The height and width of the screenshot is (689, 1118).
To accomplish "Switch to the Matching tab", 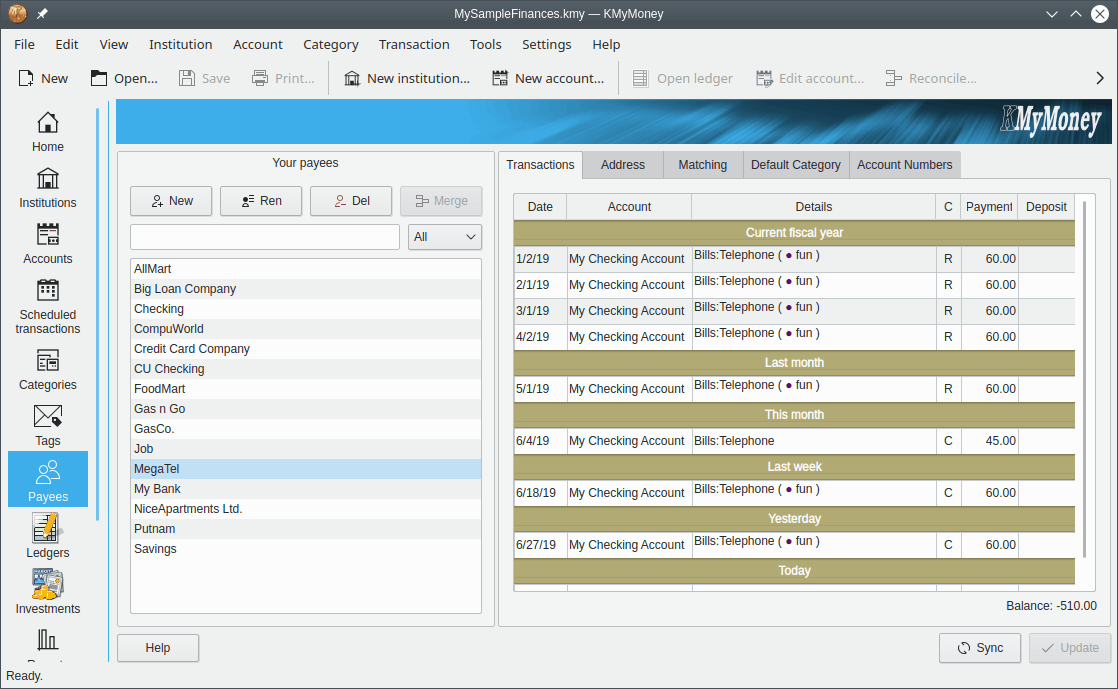I will tap(702, 165).
